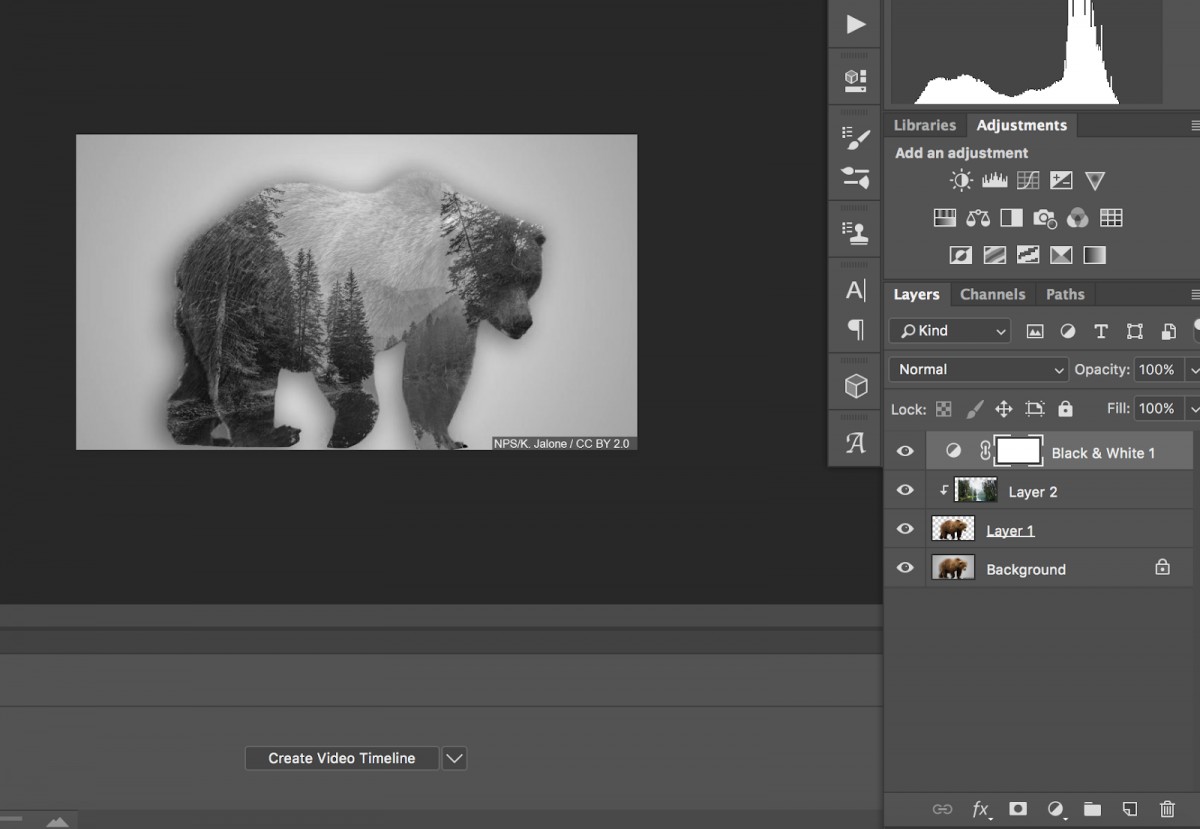Toggle visibility of Layer 2
Viewport: 1200px width, 829px height.
tap(904, 489)
